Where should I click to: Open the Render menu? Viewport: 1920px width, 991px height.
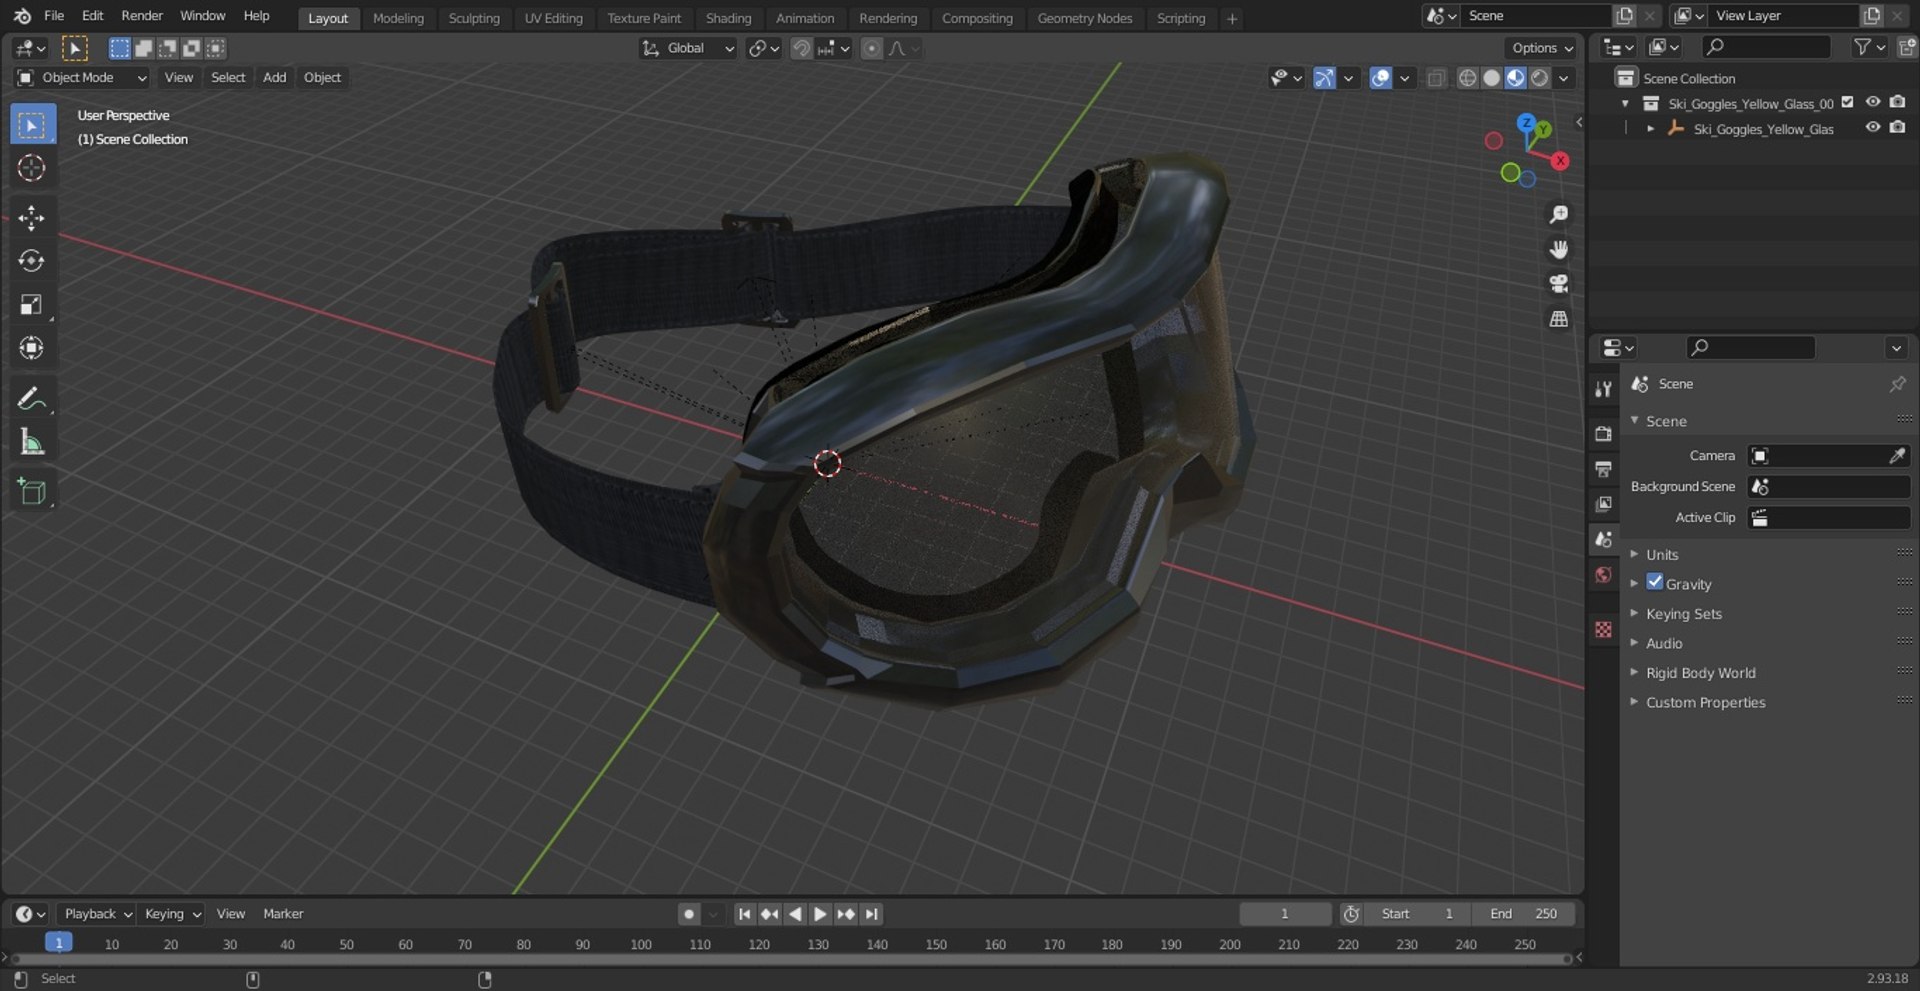(x=142, y=16)
